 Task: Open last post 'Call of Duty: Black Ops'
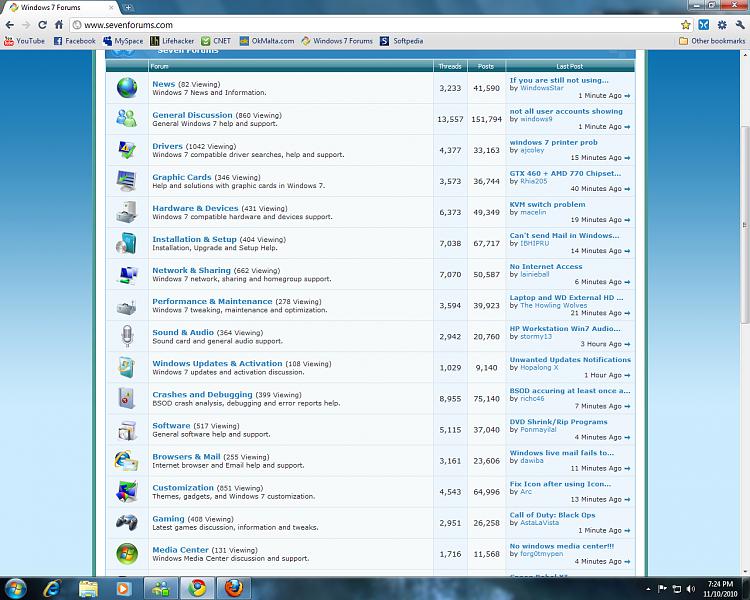point(552,515)
